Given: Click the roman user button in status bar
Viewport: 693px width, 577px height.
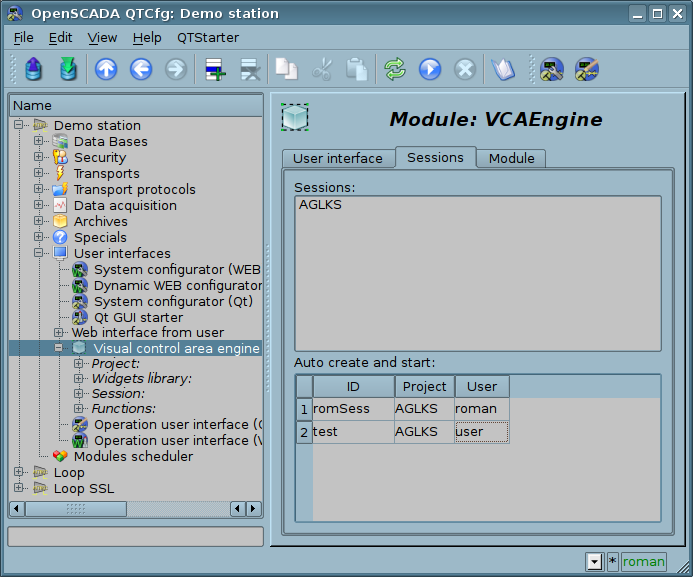Looking at the screenshot, I should [643, 562].
